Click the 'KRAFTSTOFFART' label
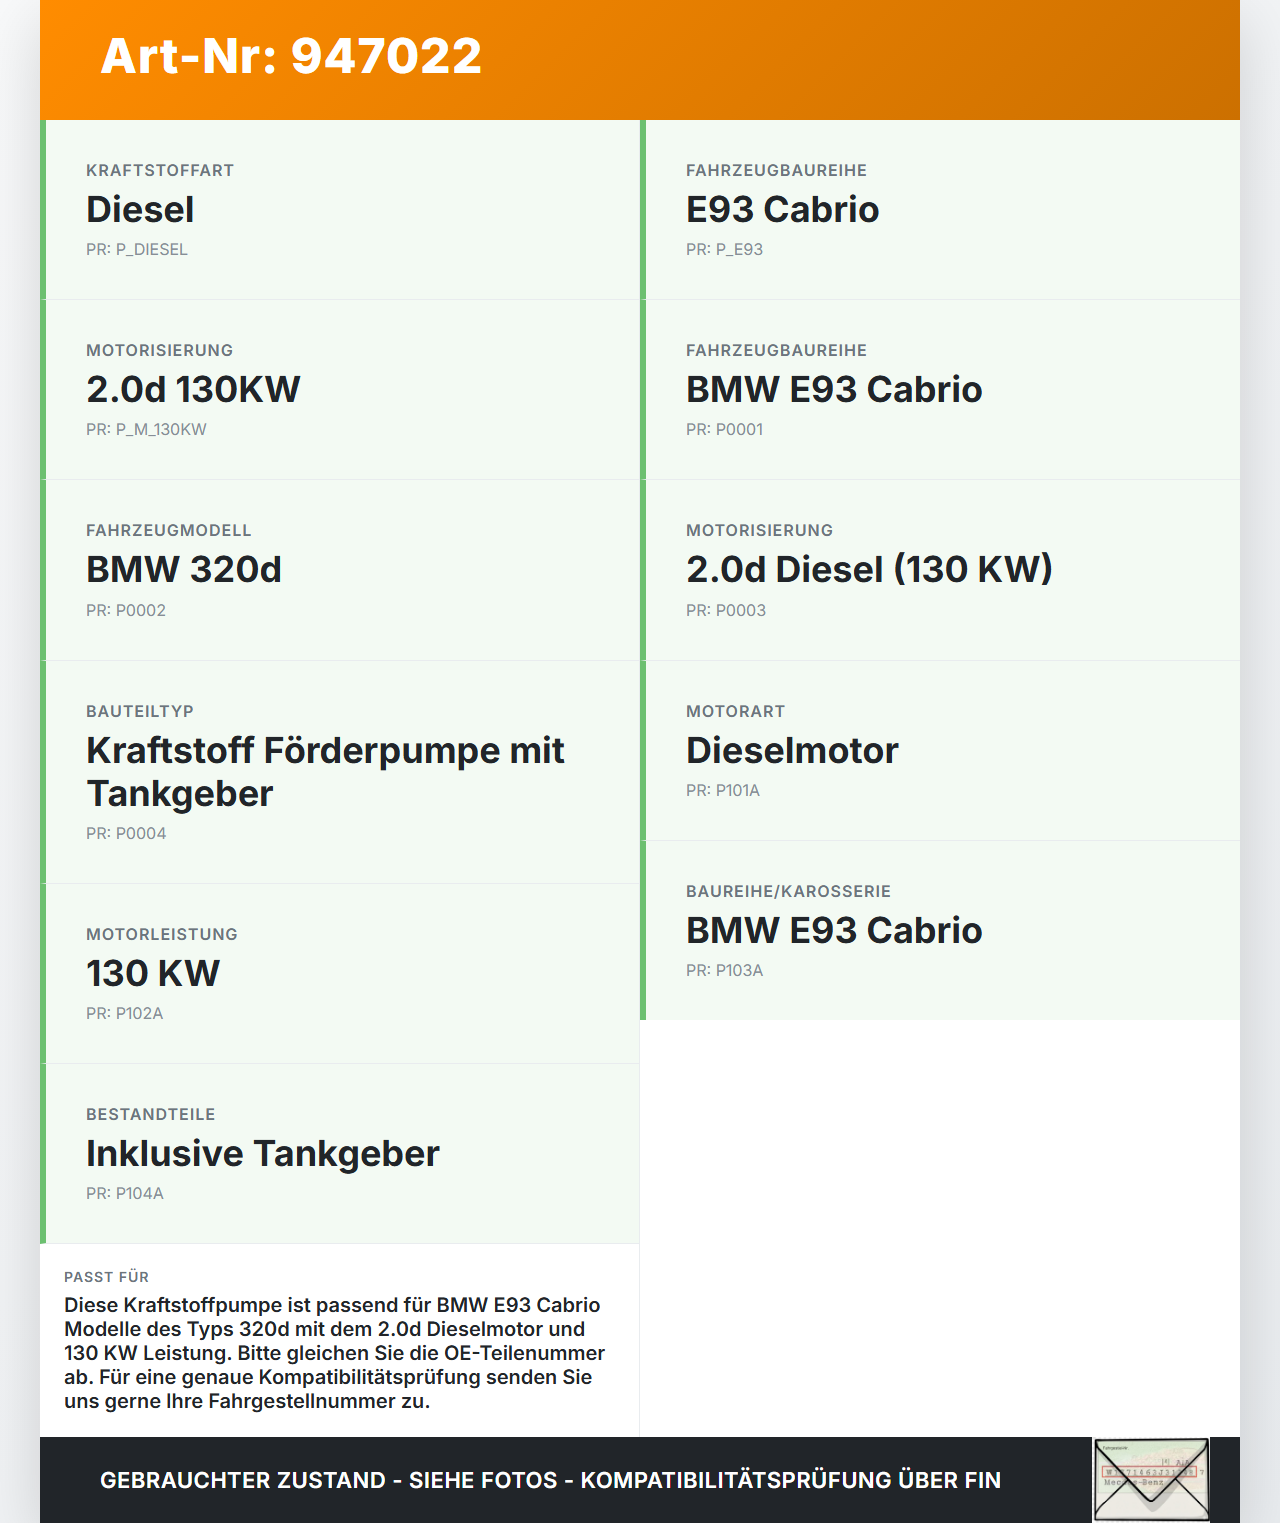This screenshot has width=1280, height=1524. pyautogui.click(x=160, y=170)
